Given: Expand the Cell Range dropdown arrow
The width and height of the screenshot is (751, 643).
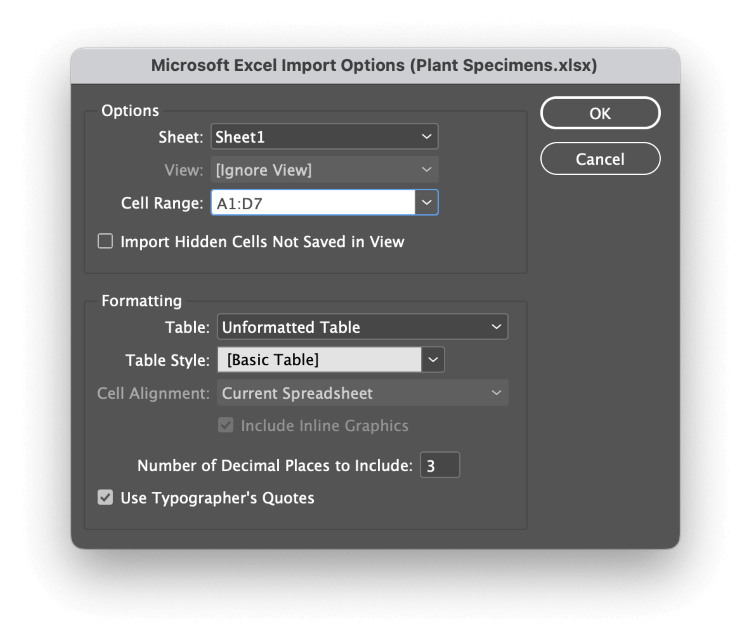Looking at the screenshot, I should [x=426, y=203].
